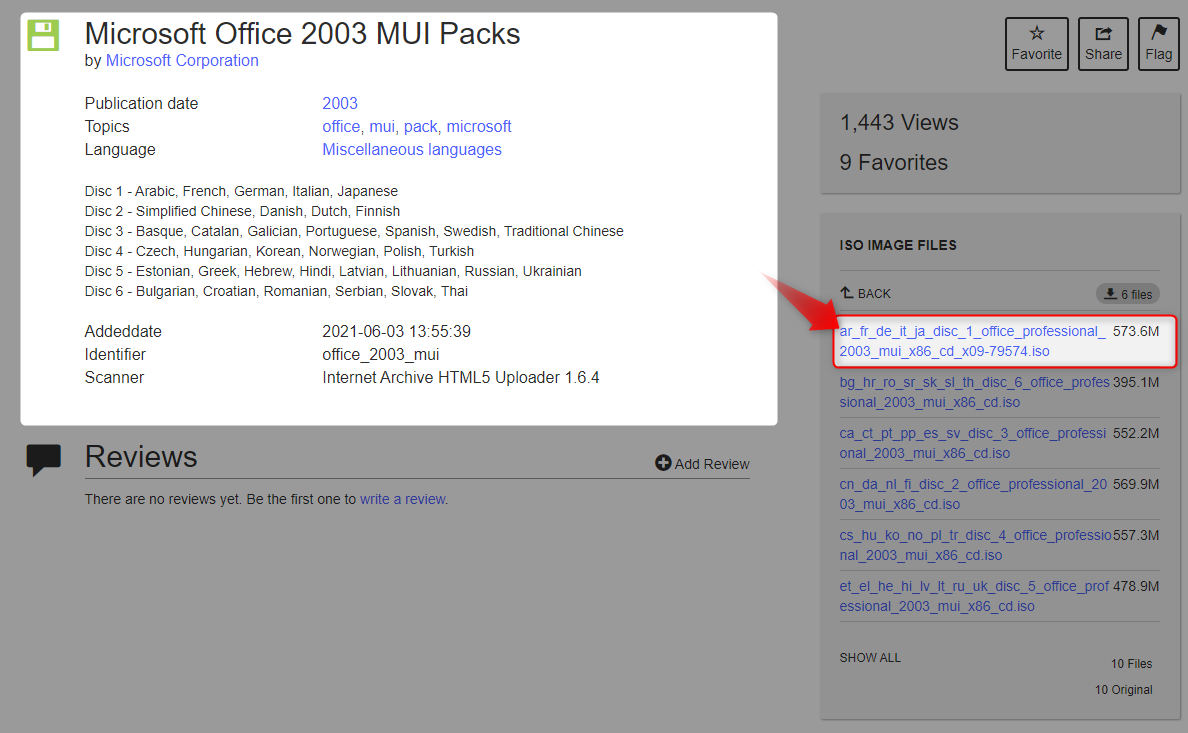The width and height of the screenshot is (1188, 733).
Task: Click the Reviews speech bubble icon
Action: 44,457
